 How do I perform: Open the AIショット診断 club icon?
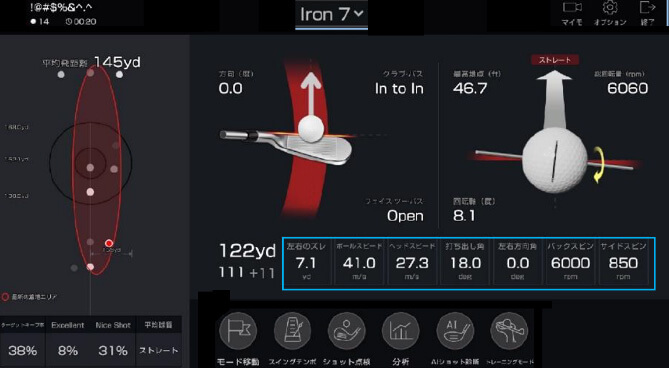[x=455, y=331]
